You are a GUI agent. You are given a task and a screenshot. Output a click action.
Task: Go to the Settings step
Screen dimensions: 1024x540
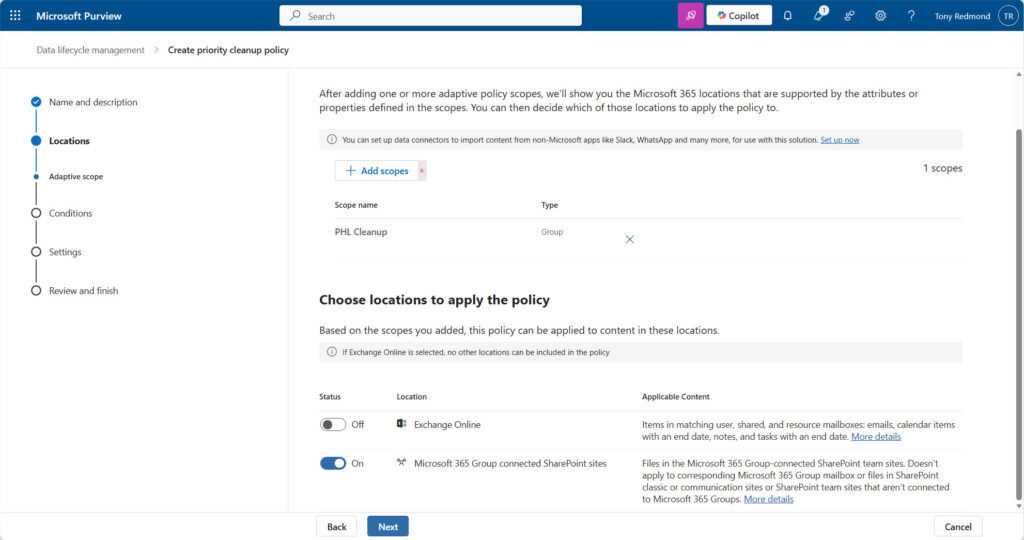point(65,251)
